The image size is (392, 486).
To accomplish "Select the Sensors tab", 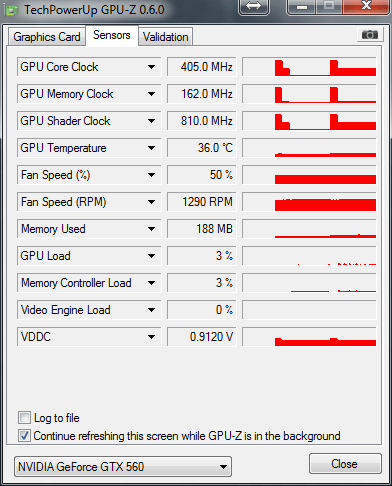I will [112, 35].
